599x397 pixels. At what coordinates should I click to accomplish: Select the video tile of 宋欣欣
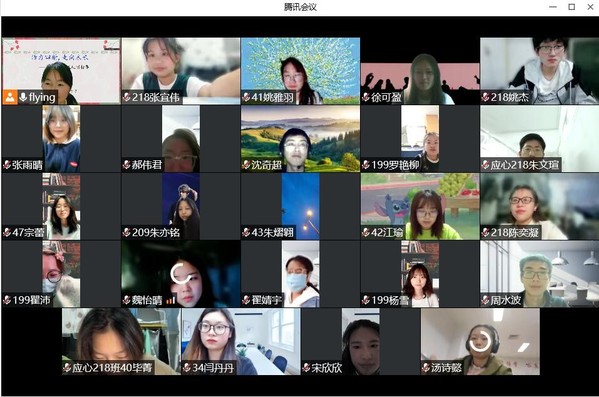point(360,342)
